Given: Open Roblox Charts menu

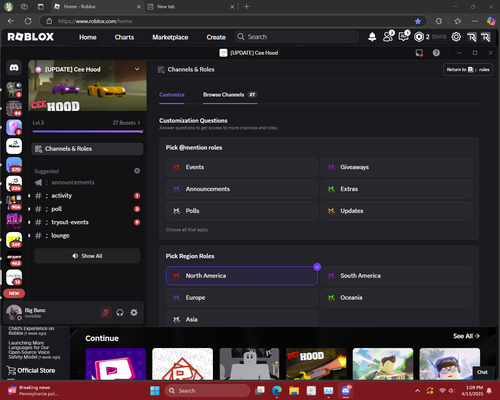Looking at the screenshot, I should click(124, 37).
